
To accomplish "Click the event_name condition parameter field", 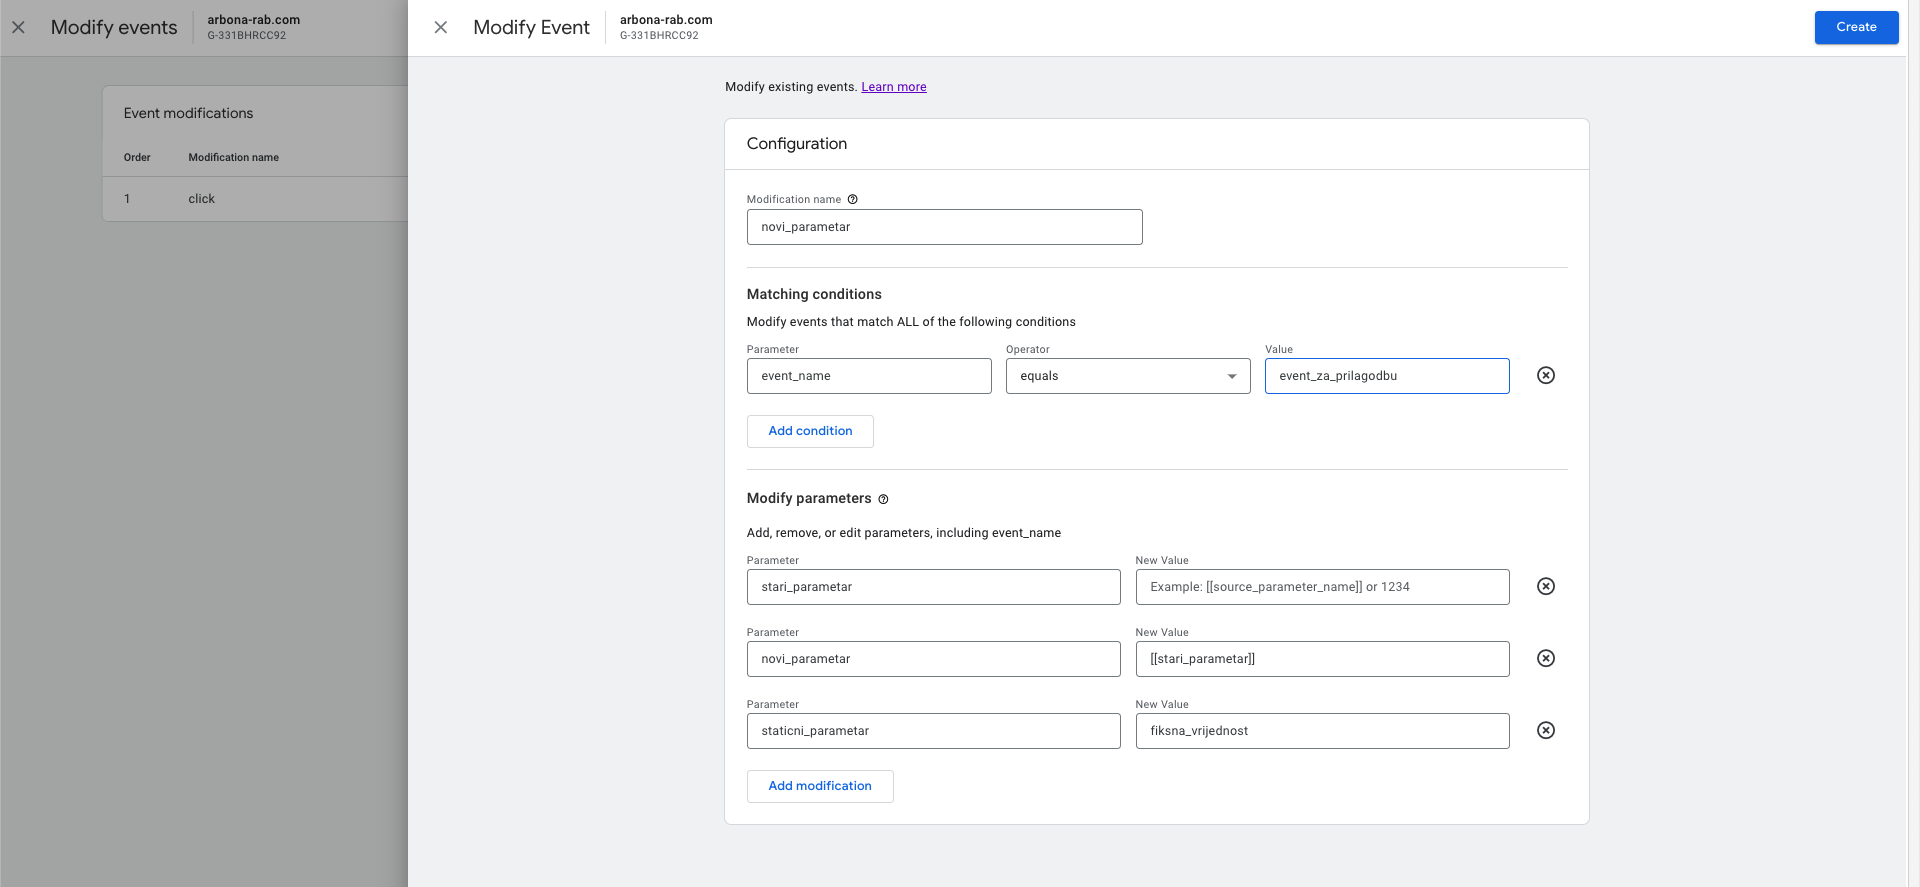I will (869, 376).
